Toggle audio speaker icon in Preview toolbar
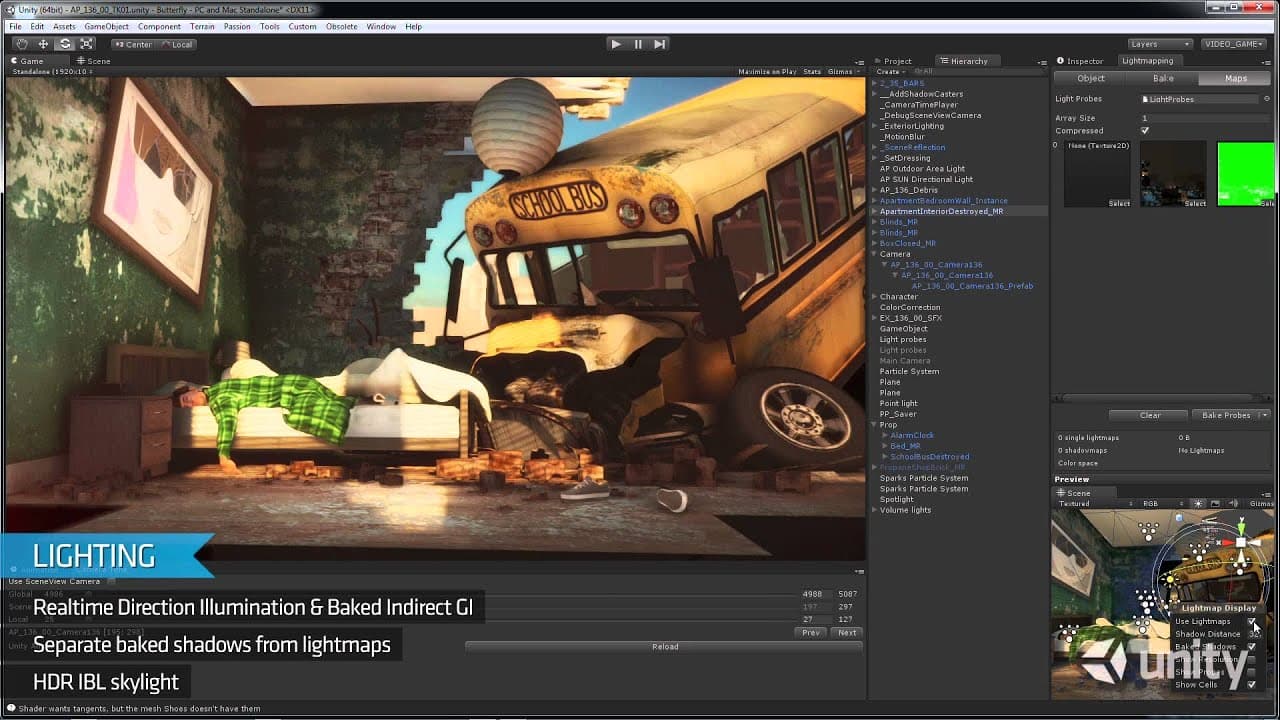This screenshot has height=720, width=1280. (x=1233, y=504)
